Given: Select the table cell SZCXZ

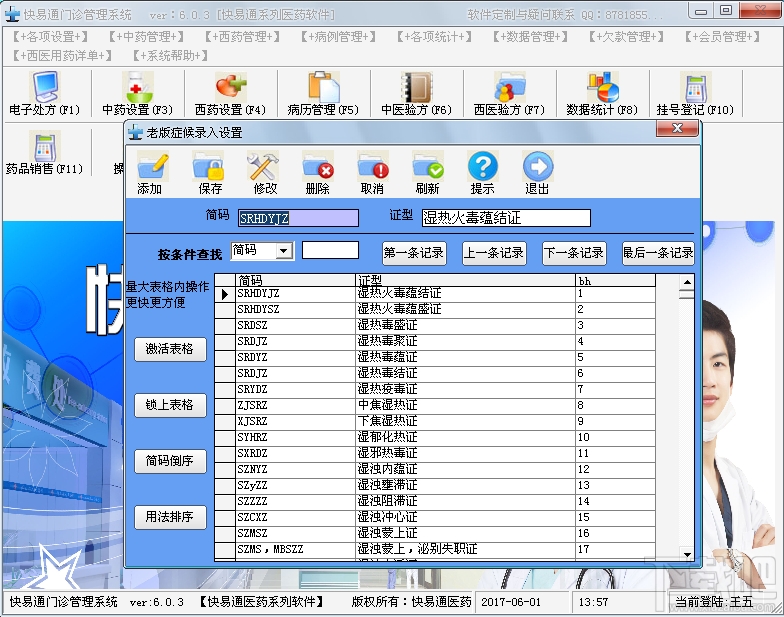Looking at the screenshot, I should (295, 518).
